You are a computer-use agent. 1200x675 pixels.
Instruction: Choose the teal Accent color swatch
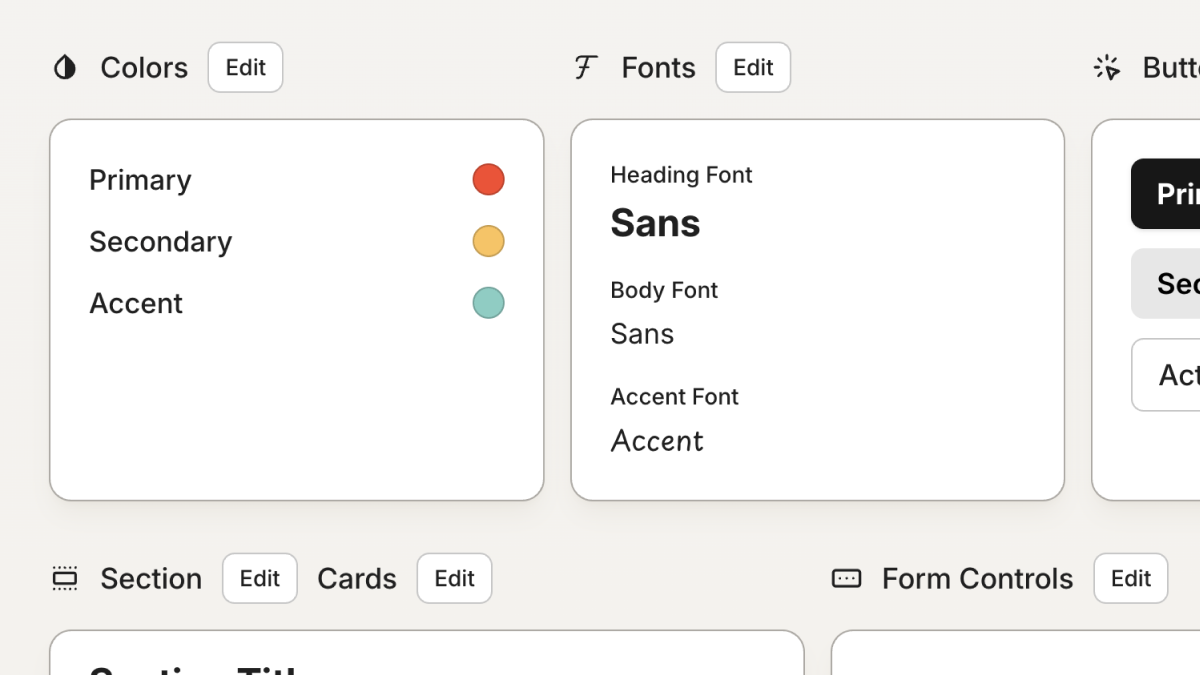coord(488,303)
